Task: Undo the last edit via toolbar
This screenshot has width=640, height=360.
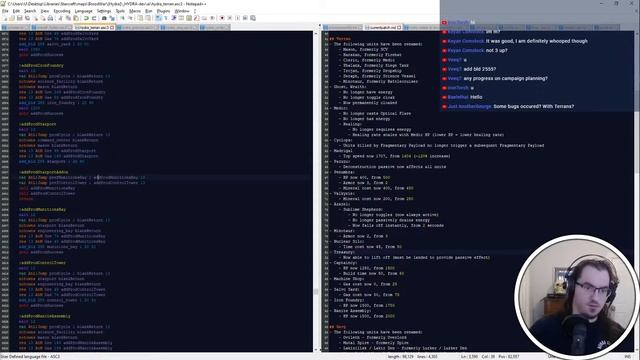Action: pyautogui.click(x=86, y=18)
